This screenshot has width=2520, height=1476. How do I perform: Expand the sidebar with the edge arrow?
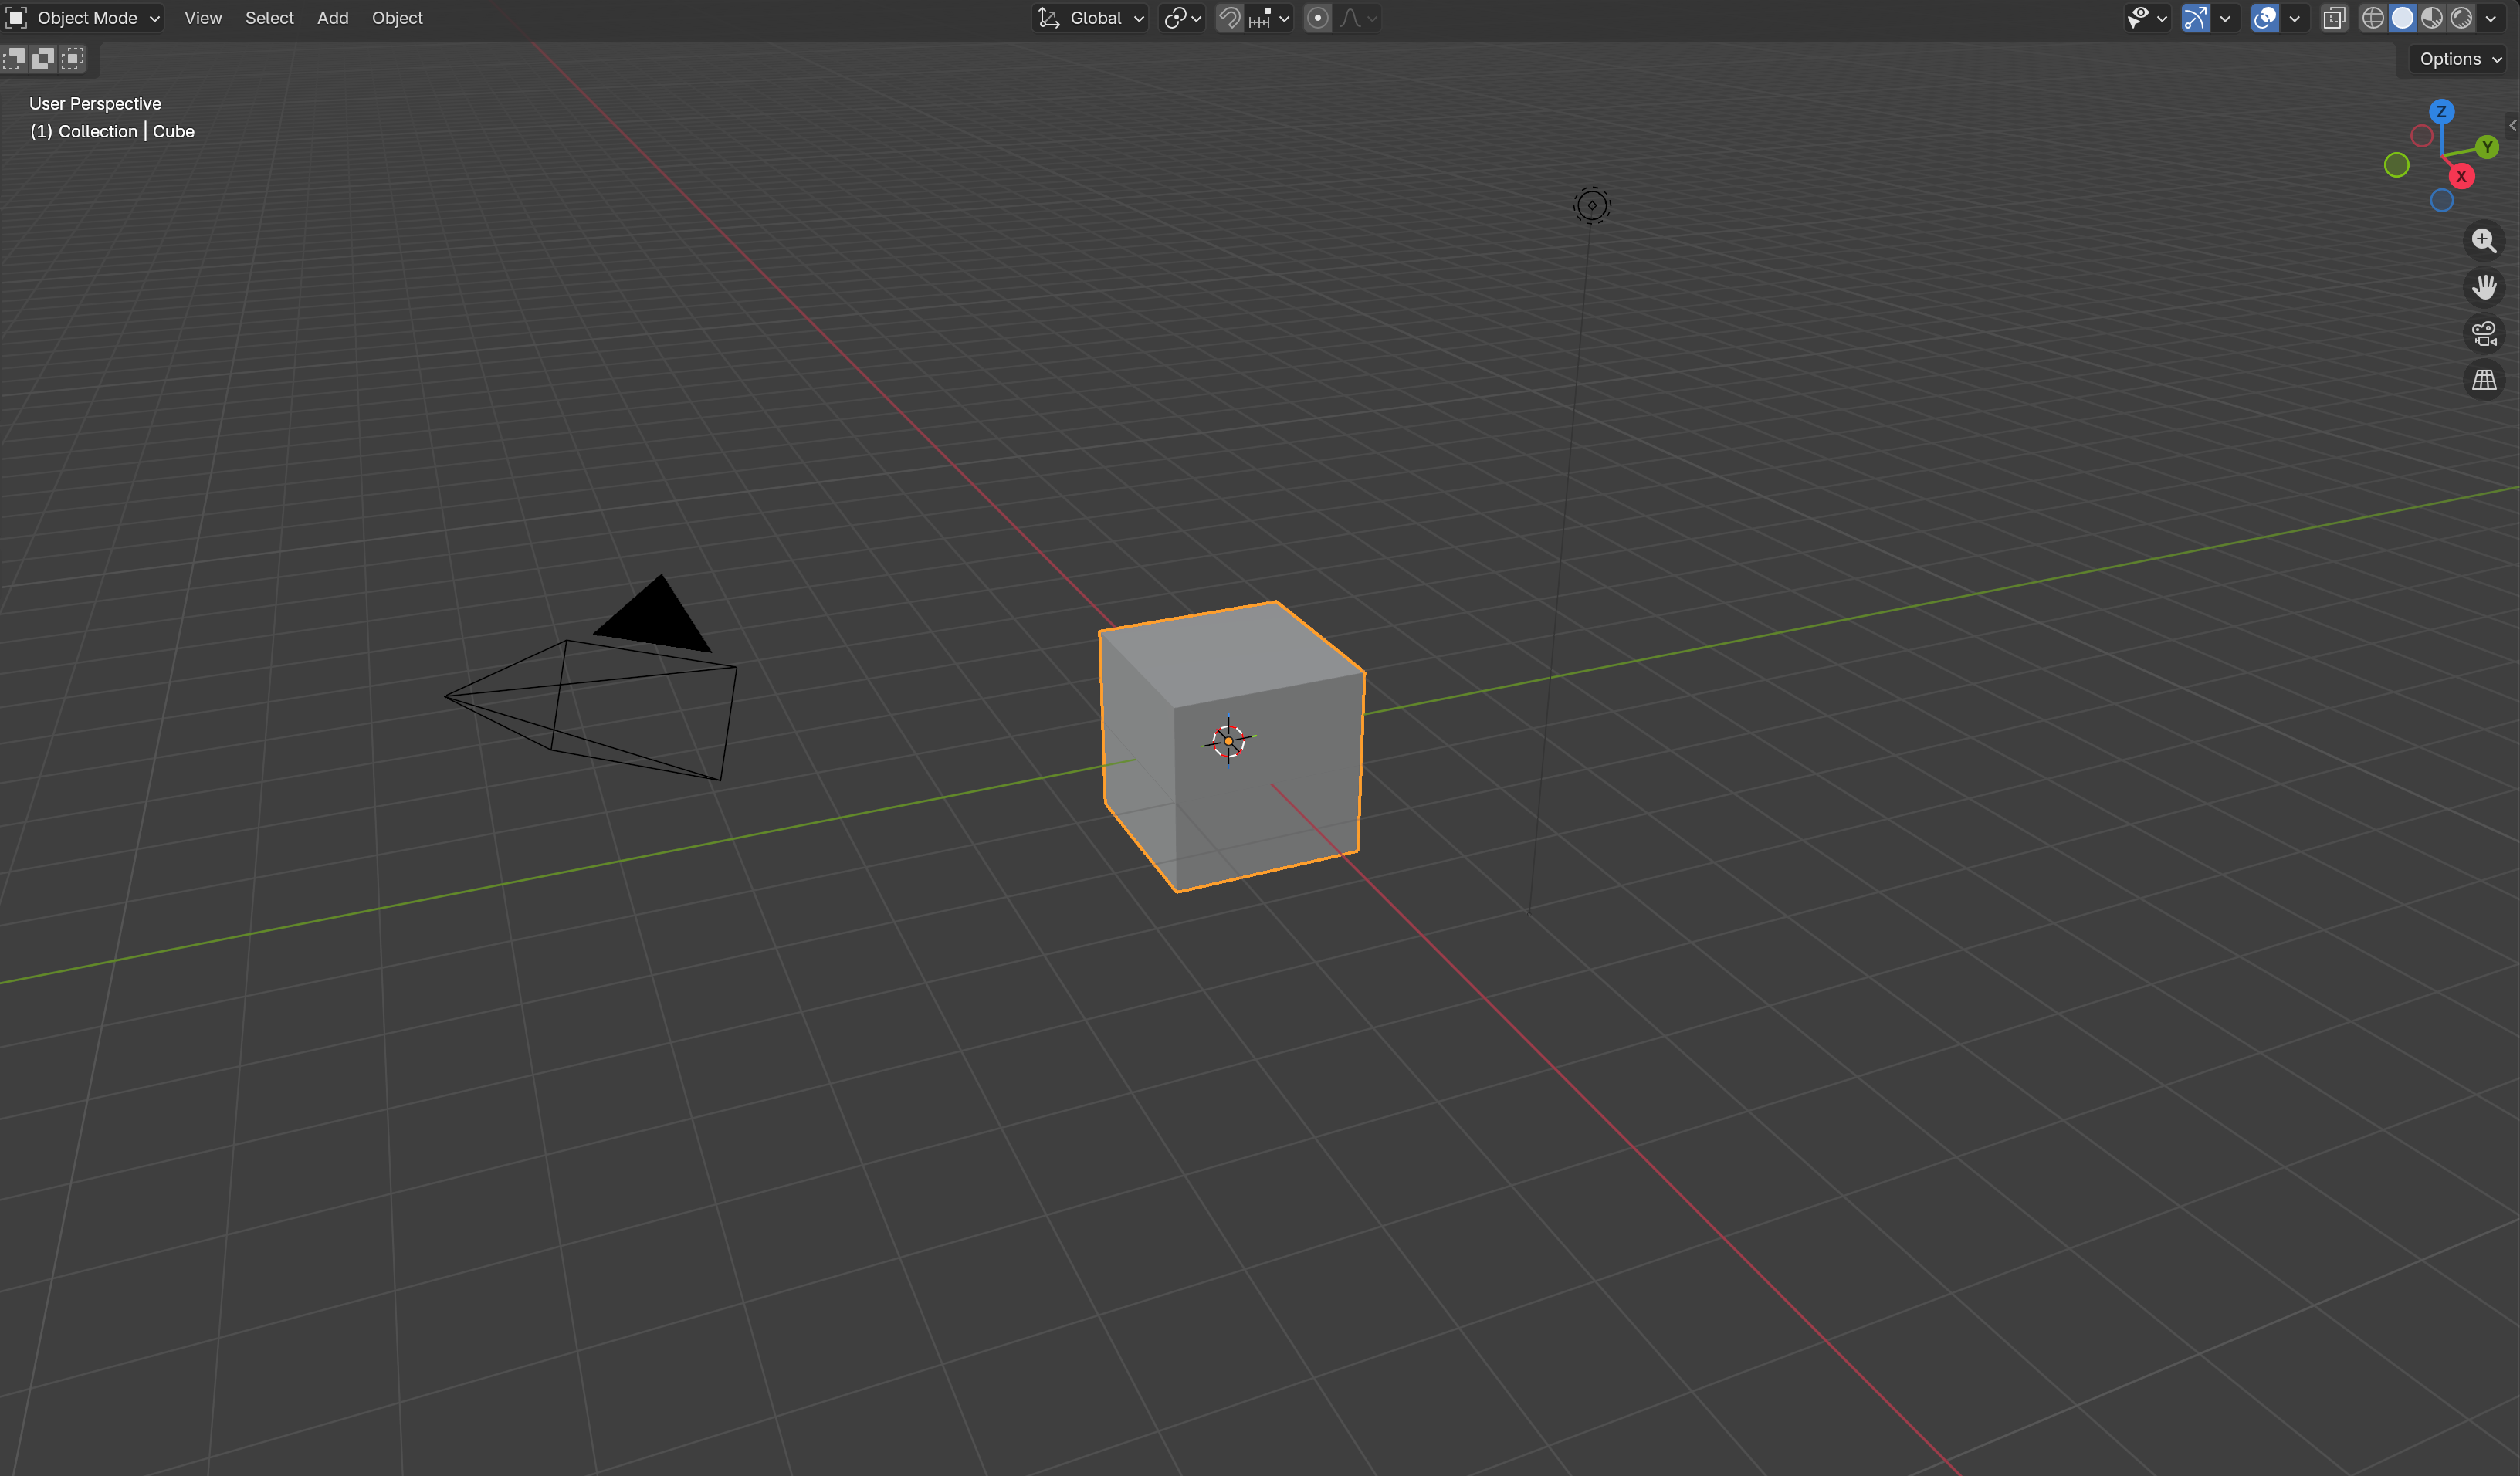pyautogui.click(x=2513, y=125)
